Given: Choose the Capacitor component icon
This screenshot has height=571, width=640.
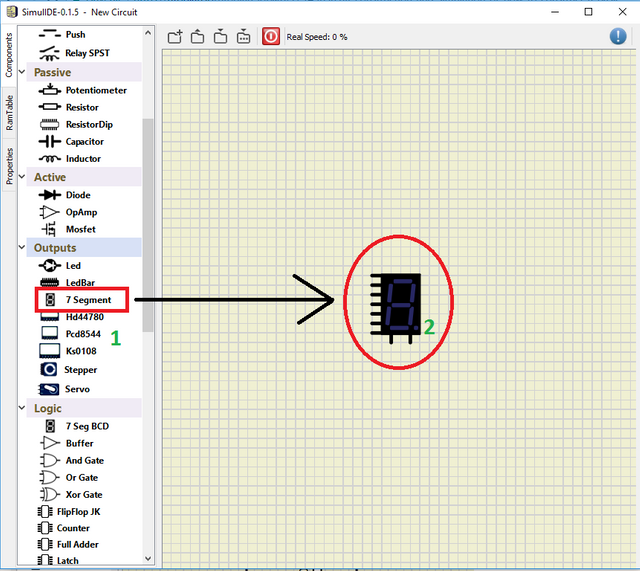Looking at the screenshot, I should pyautogui.click(x=49, y=141).
